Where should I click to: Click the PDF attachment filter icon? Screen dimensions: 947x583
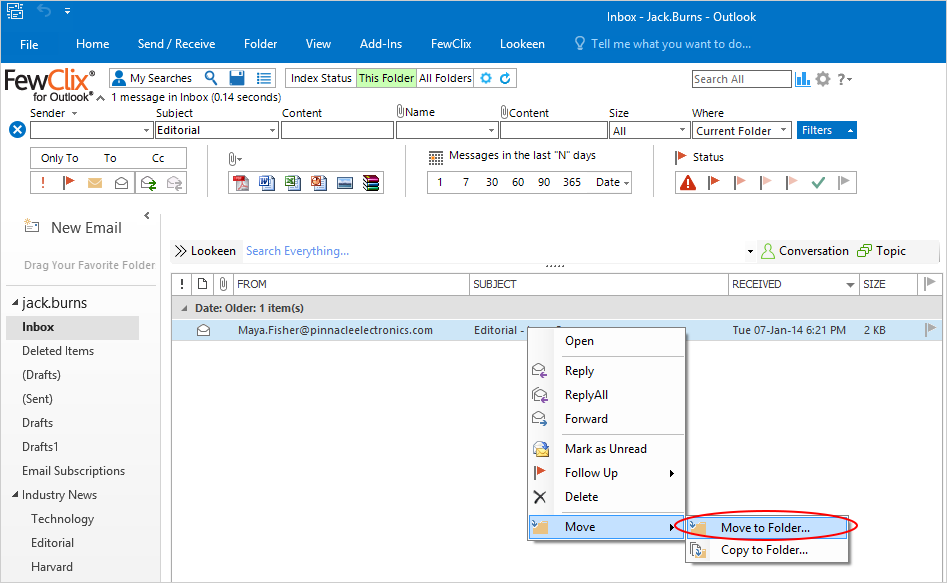(x=241, y=183)
